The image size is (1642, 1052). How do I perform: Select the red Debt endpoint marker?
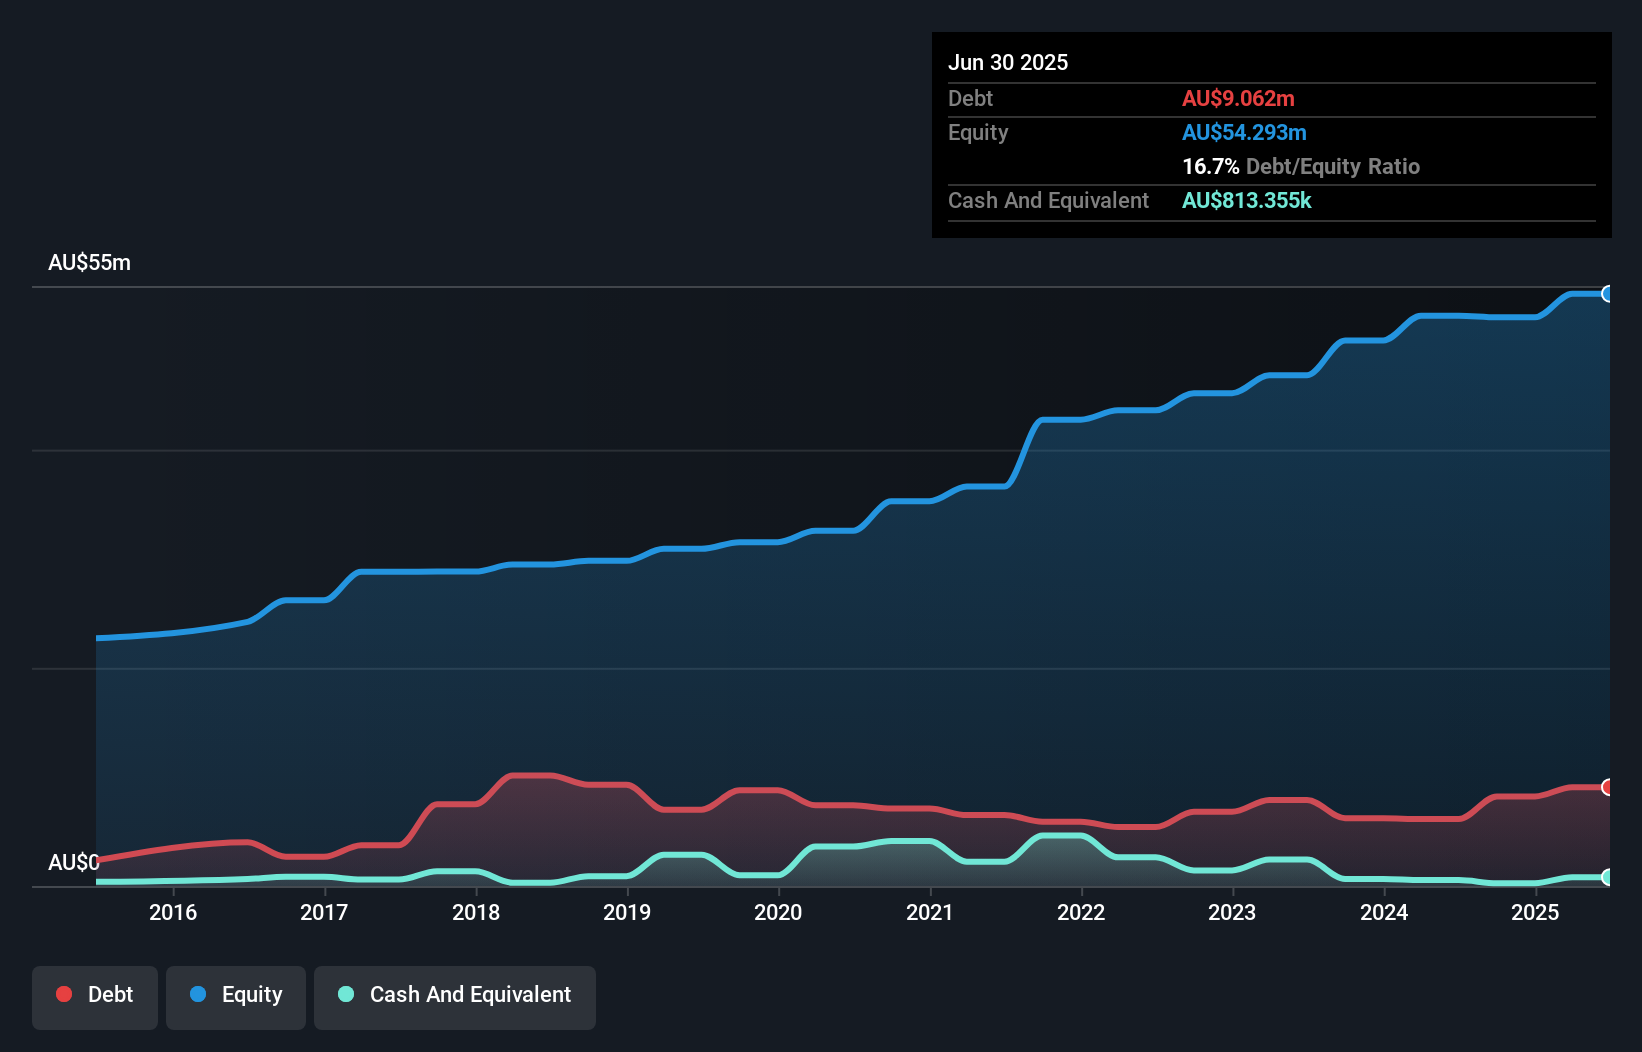tap(1607, 787)
